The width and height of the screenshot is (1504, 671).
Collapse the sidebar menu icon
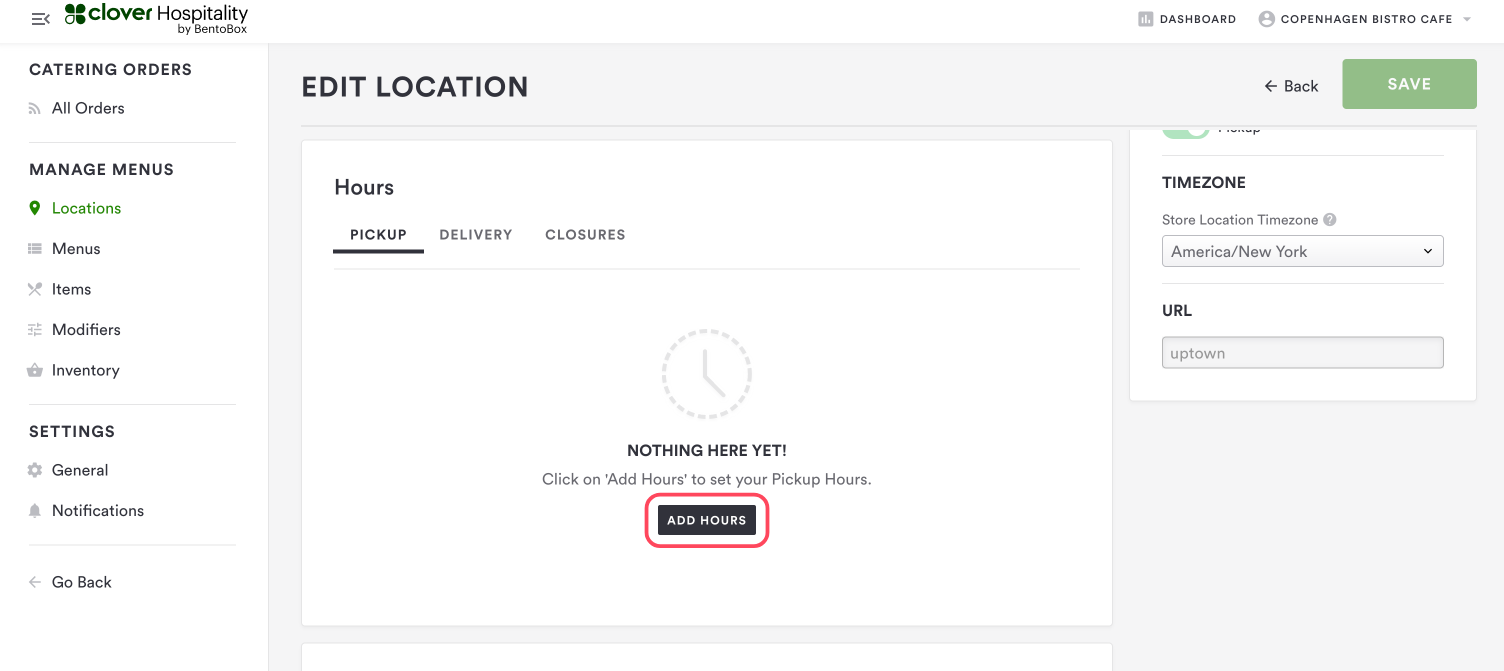point(41,19)
